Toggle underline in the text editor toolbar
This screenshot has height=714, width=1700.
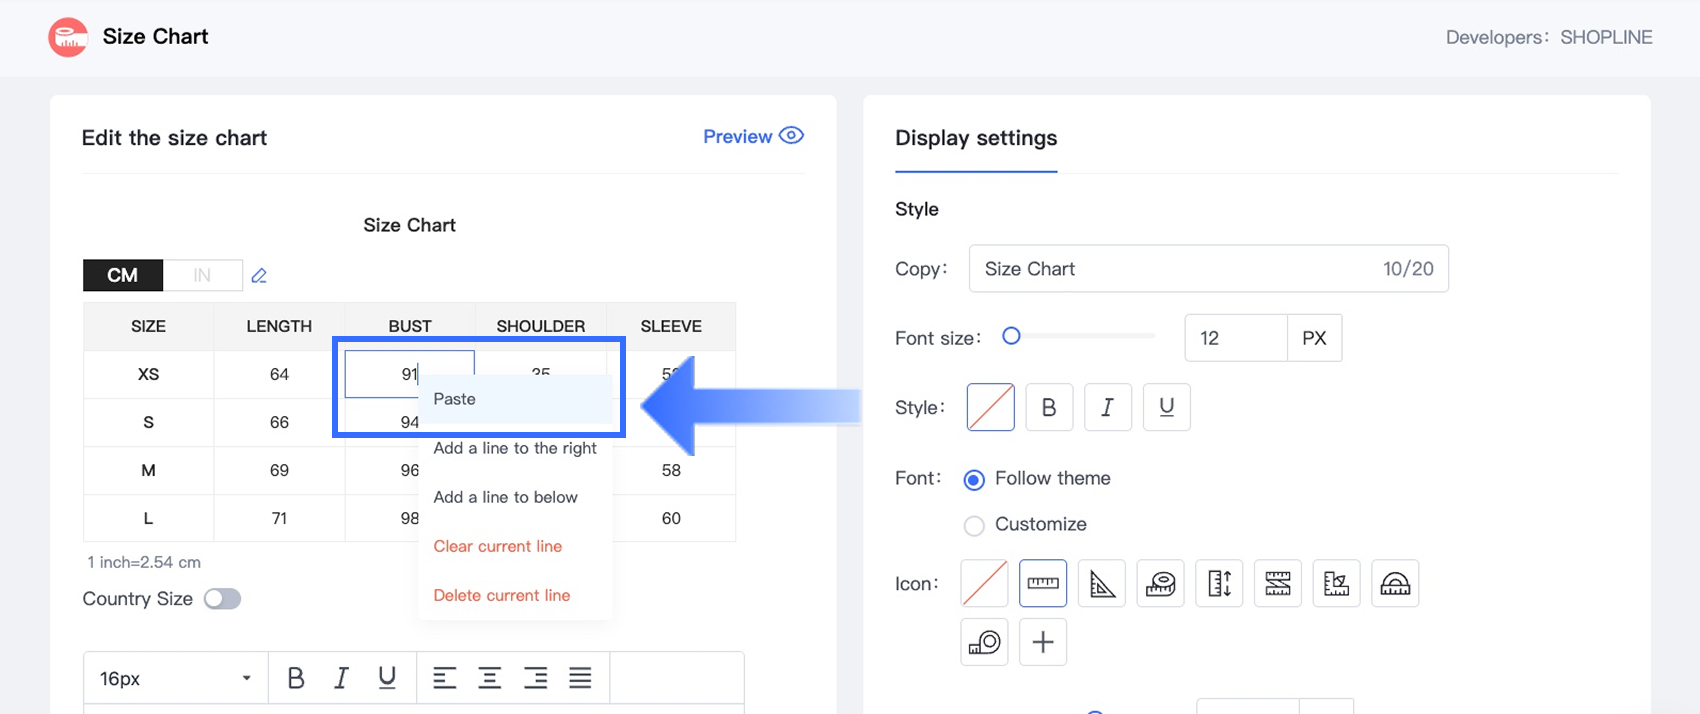point(387,678)
